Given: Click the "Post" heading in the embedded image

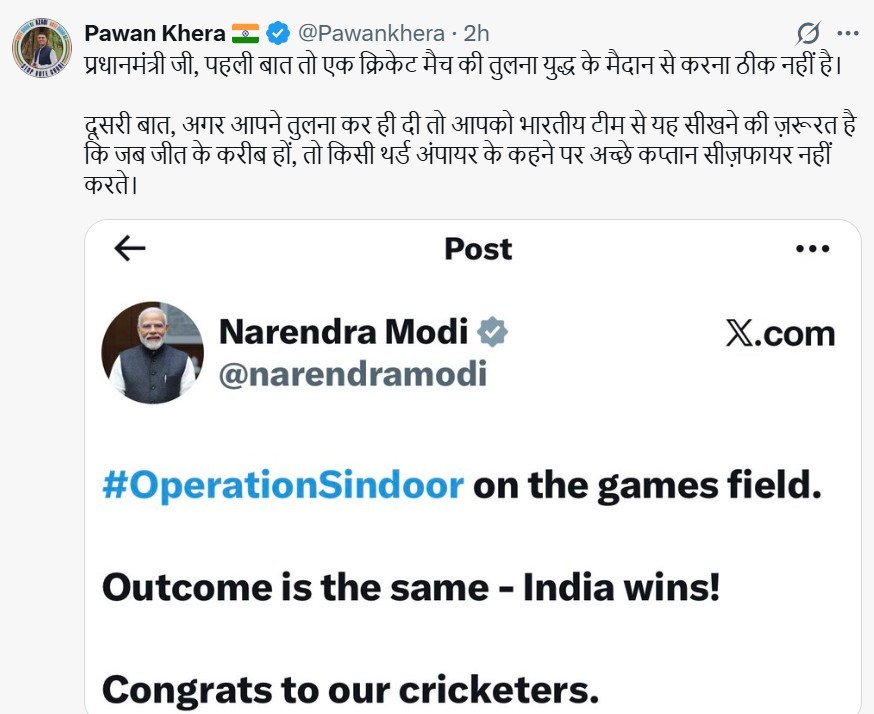Looking at the screenshot, I should 478,249.
